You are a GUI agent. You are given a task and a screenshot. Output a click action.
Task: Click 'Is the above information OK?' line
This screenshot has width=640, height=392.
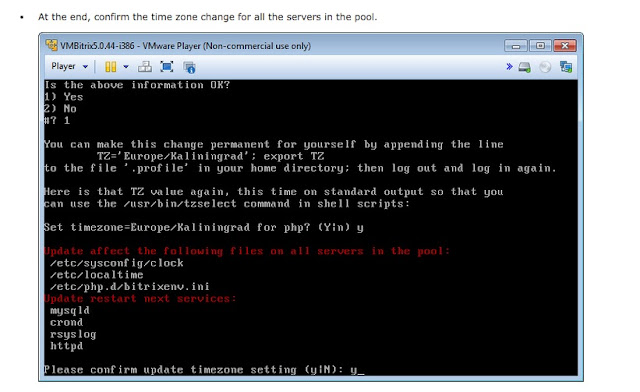tap(137, 85)
